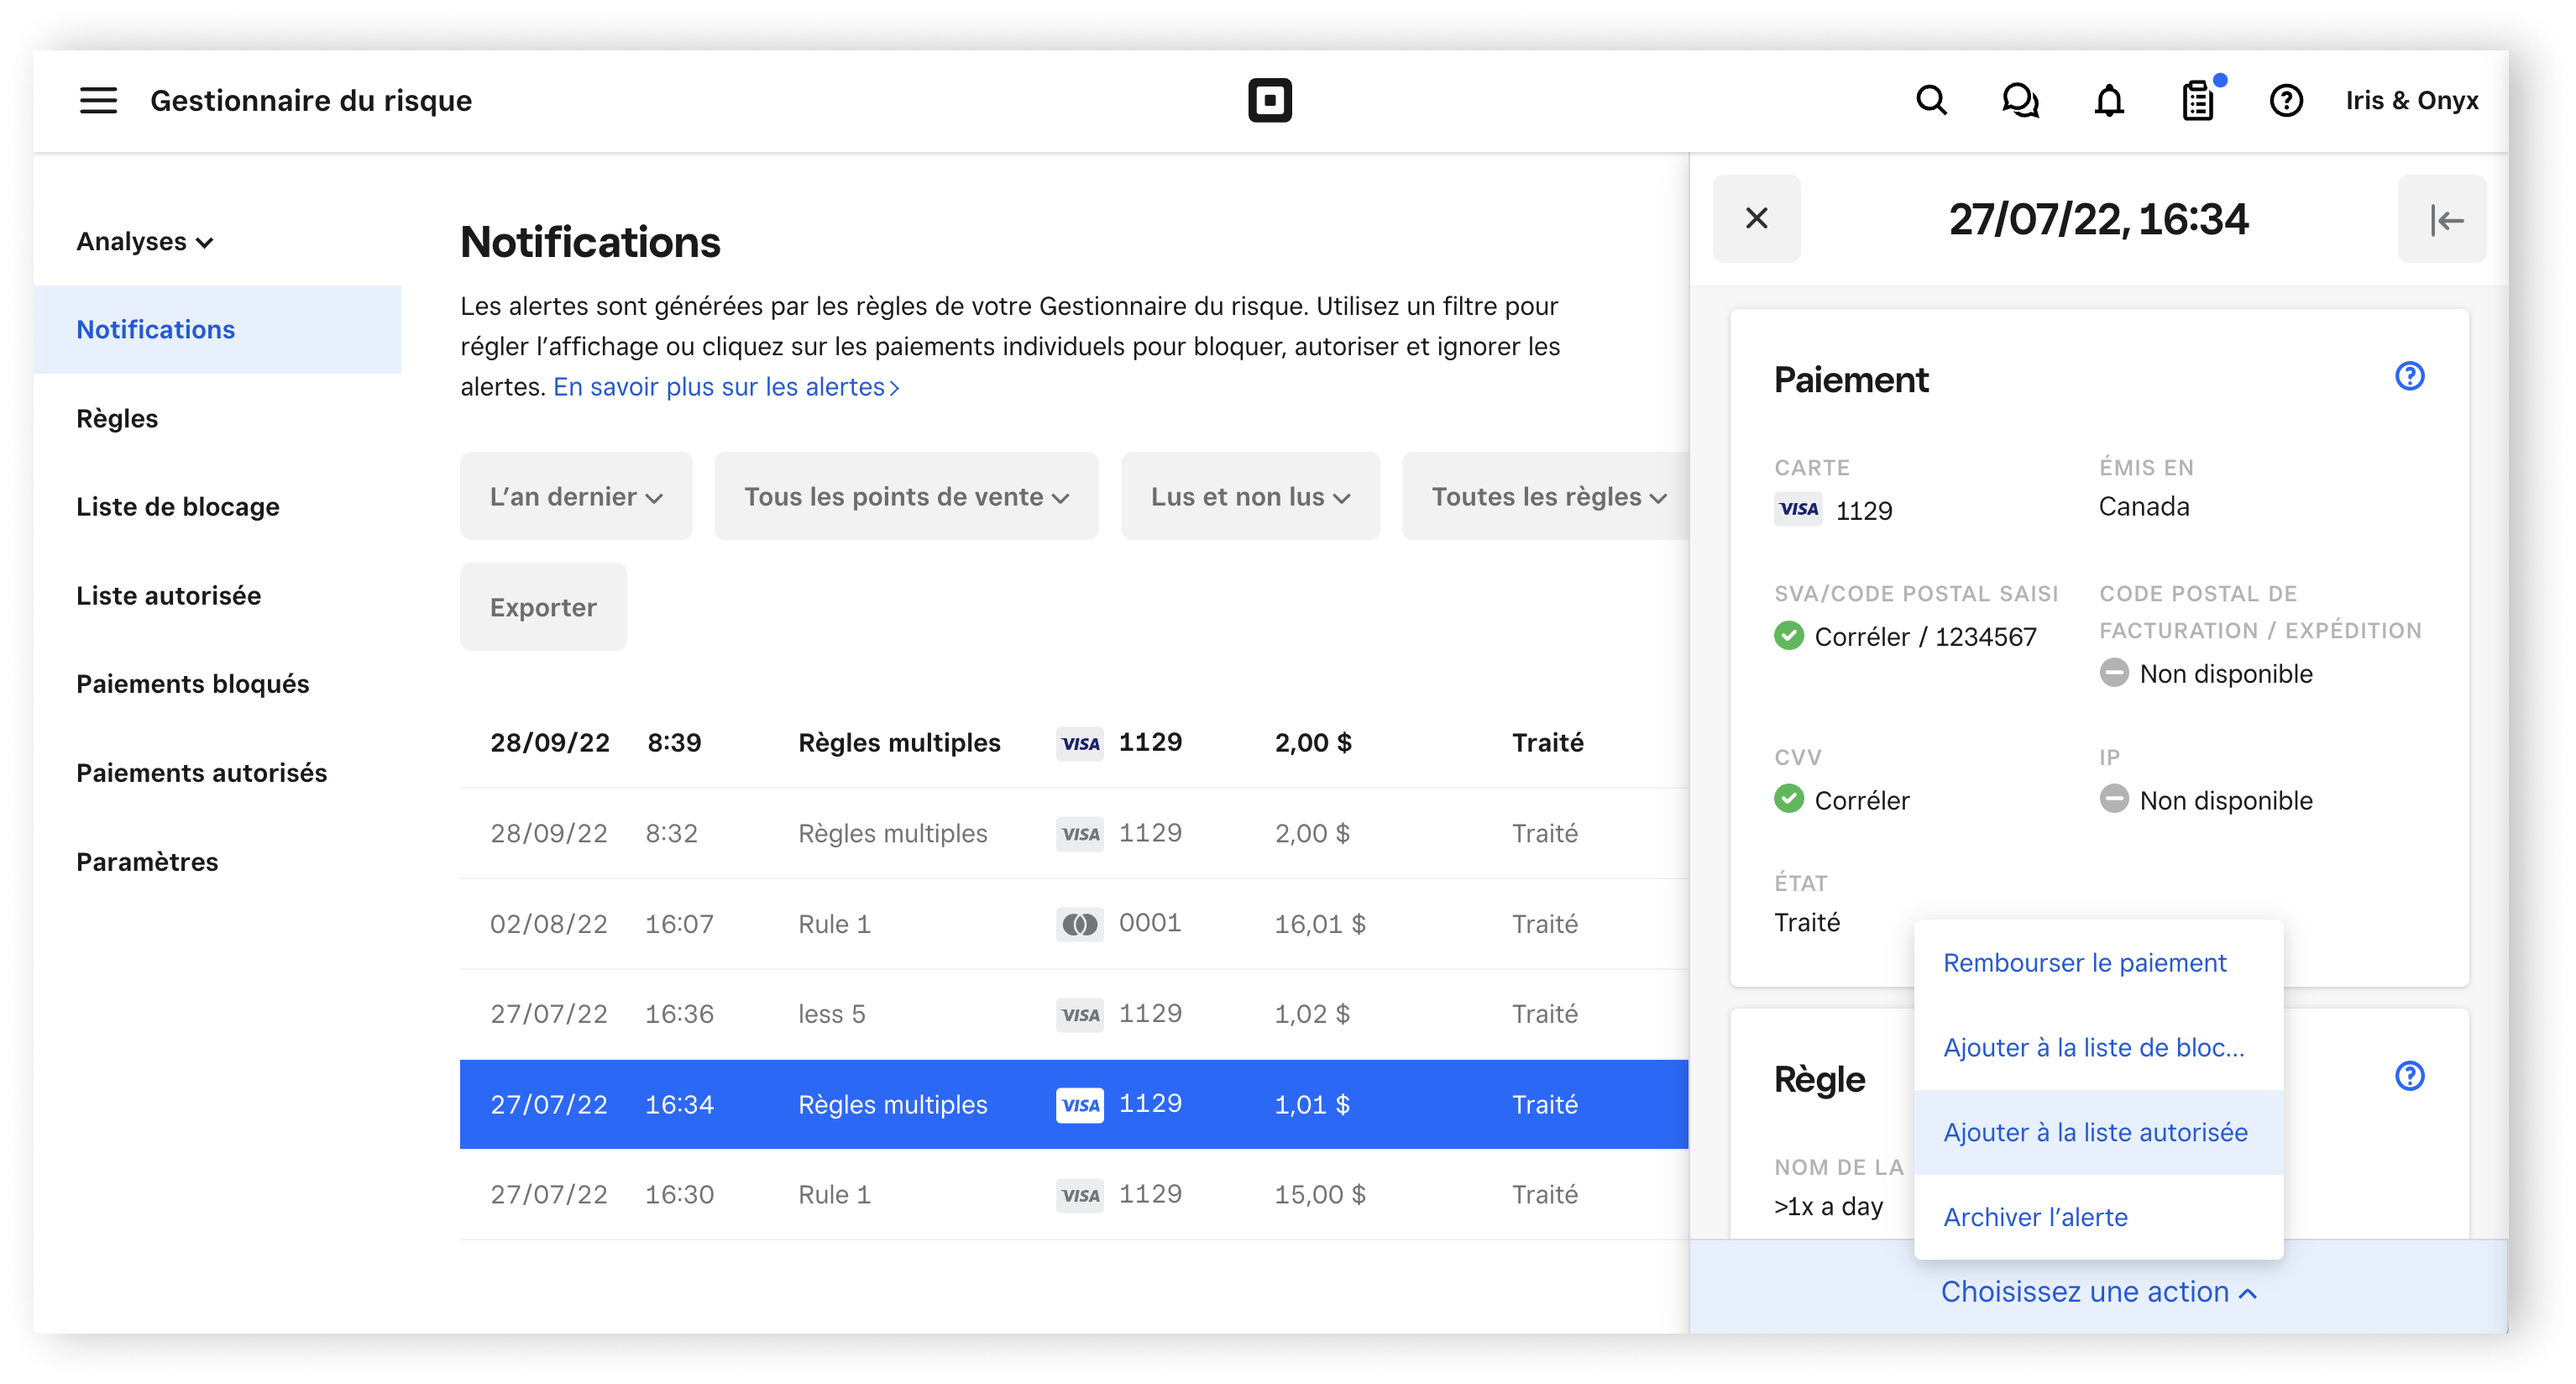Click the close X icon on detail panel

(1757, 218)
